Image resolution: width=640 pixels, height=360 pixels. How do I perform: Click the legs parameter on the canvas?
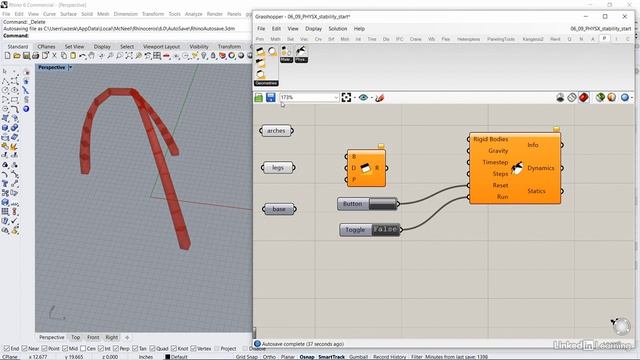point(278,168)
